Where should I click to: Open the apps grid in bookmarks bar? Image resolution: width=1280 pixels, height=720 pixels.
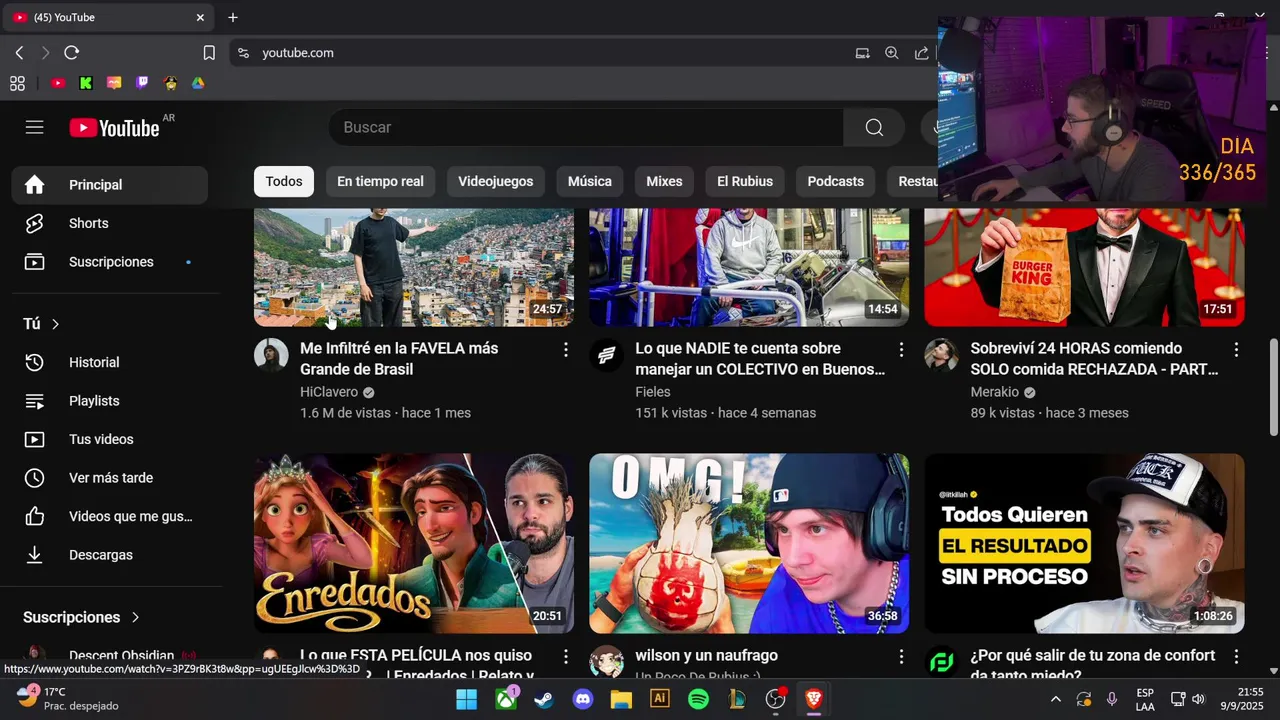click(17, 83)
